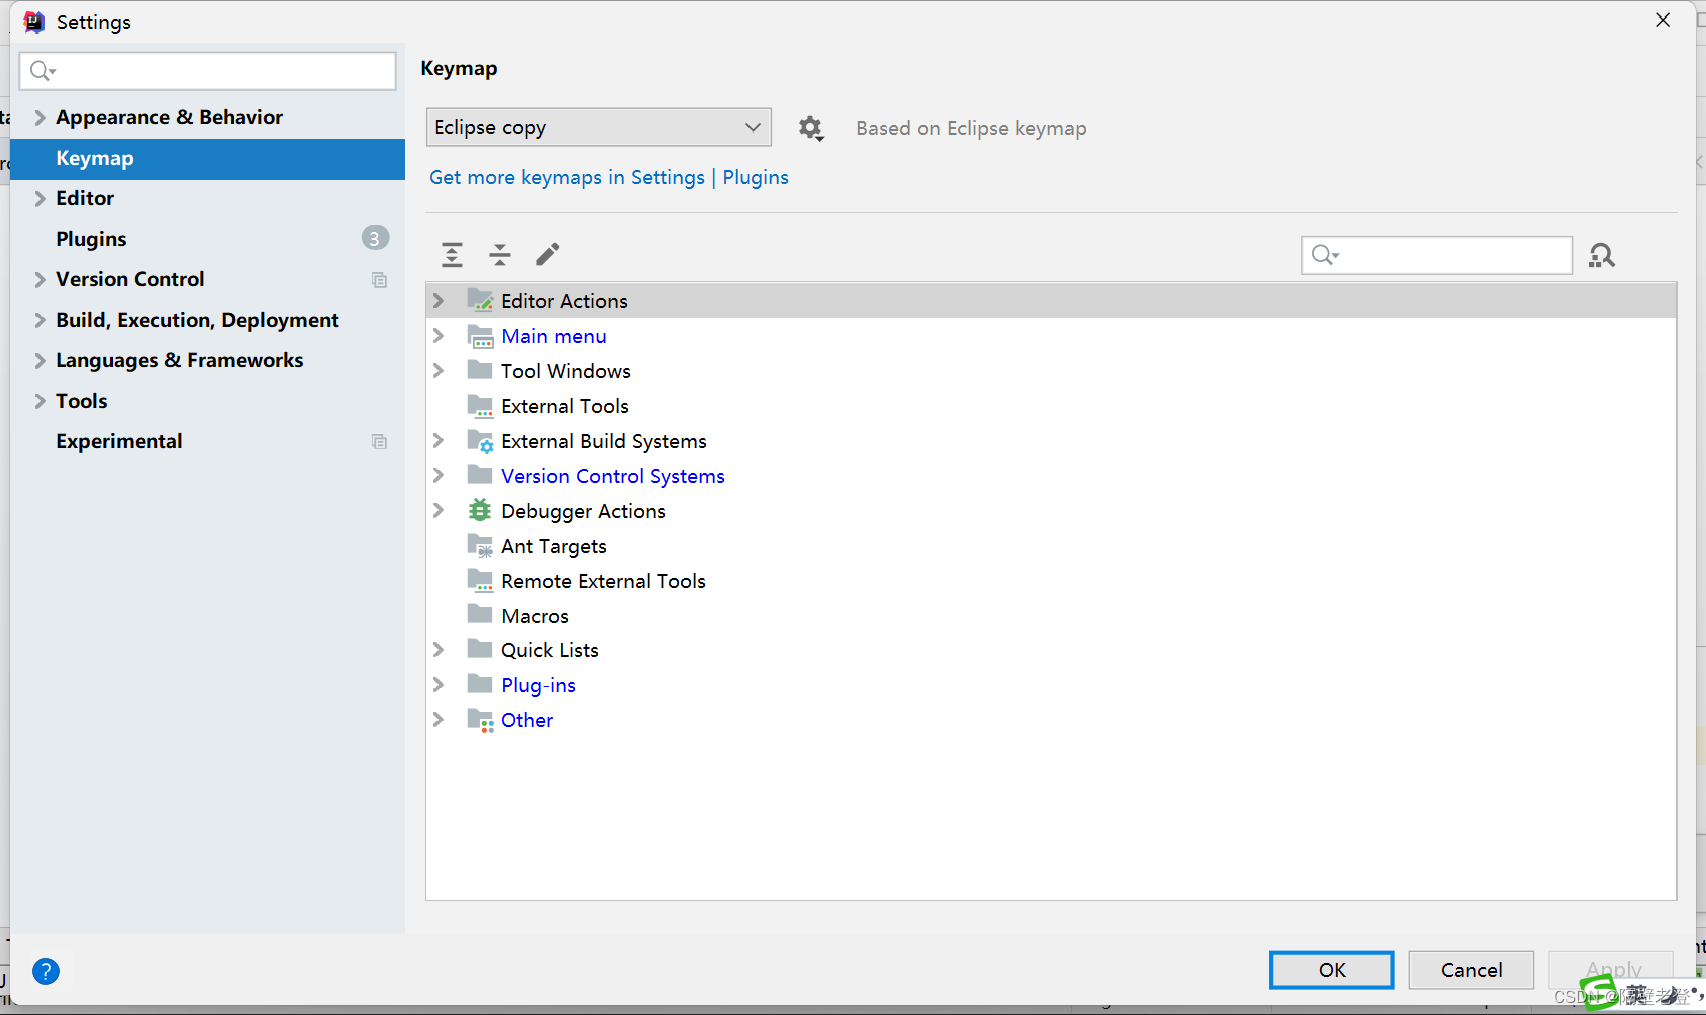Click the Version Control project-level icon
Viewport: 1706px width, 1015px height.
tap(379, 280)
